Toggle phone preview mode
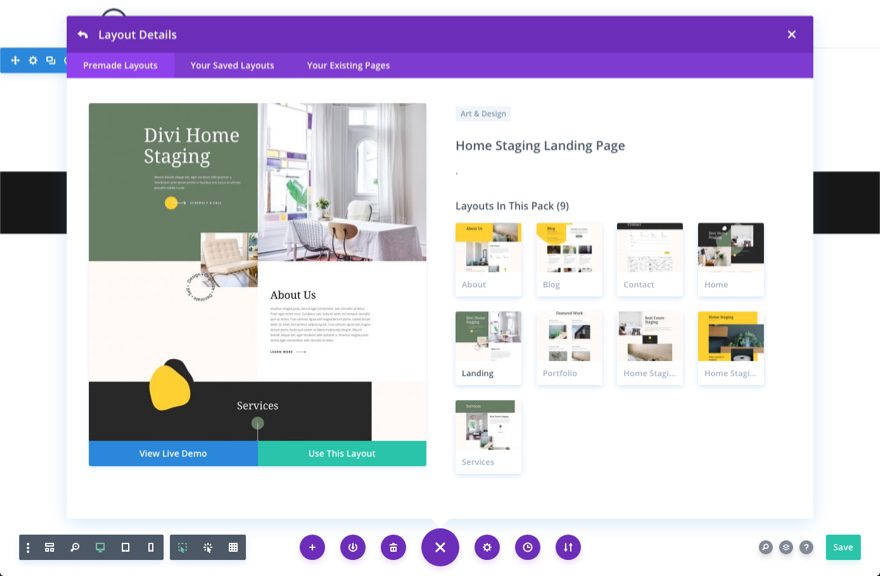 pos(149,547)
